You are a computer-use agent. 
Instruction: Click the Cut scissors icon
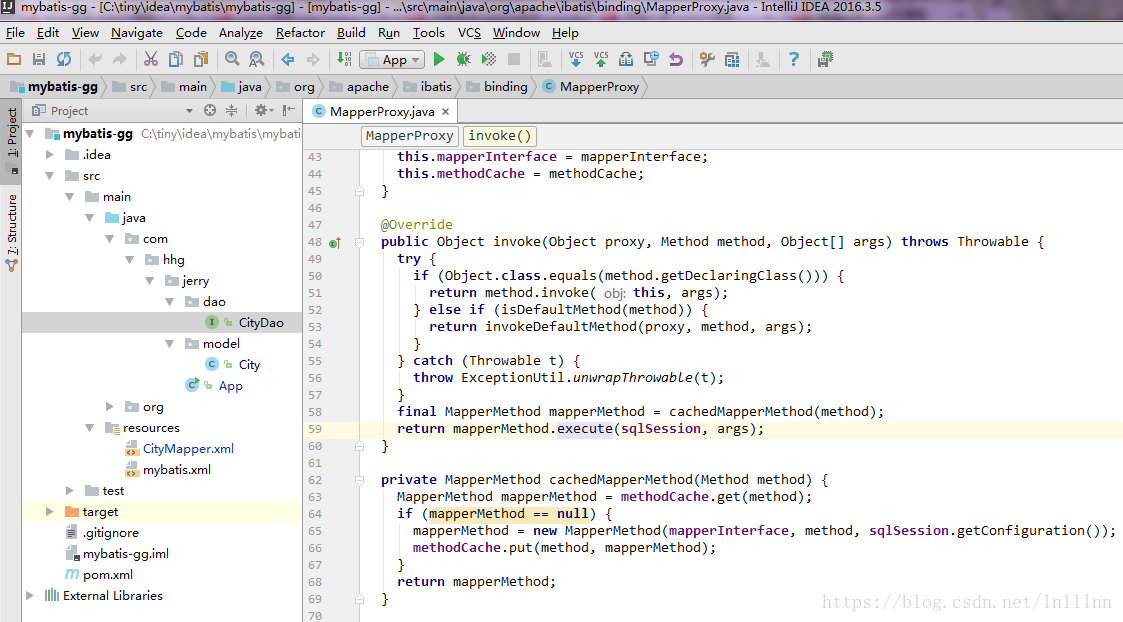150,59
